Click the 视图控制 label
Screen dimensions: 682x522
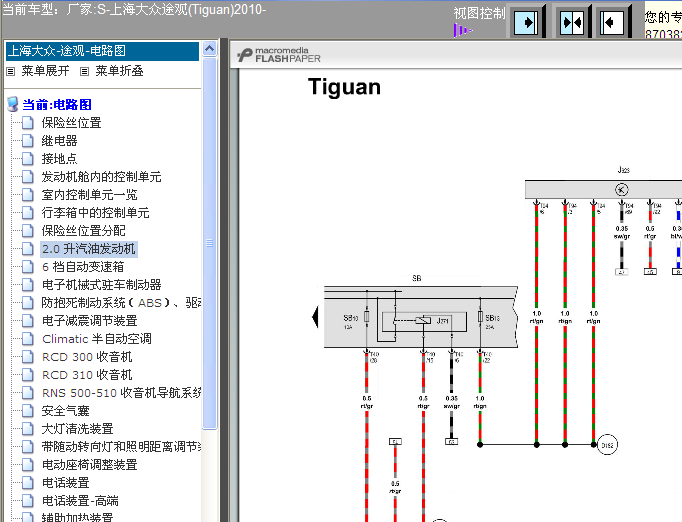[x=479, y=13]
